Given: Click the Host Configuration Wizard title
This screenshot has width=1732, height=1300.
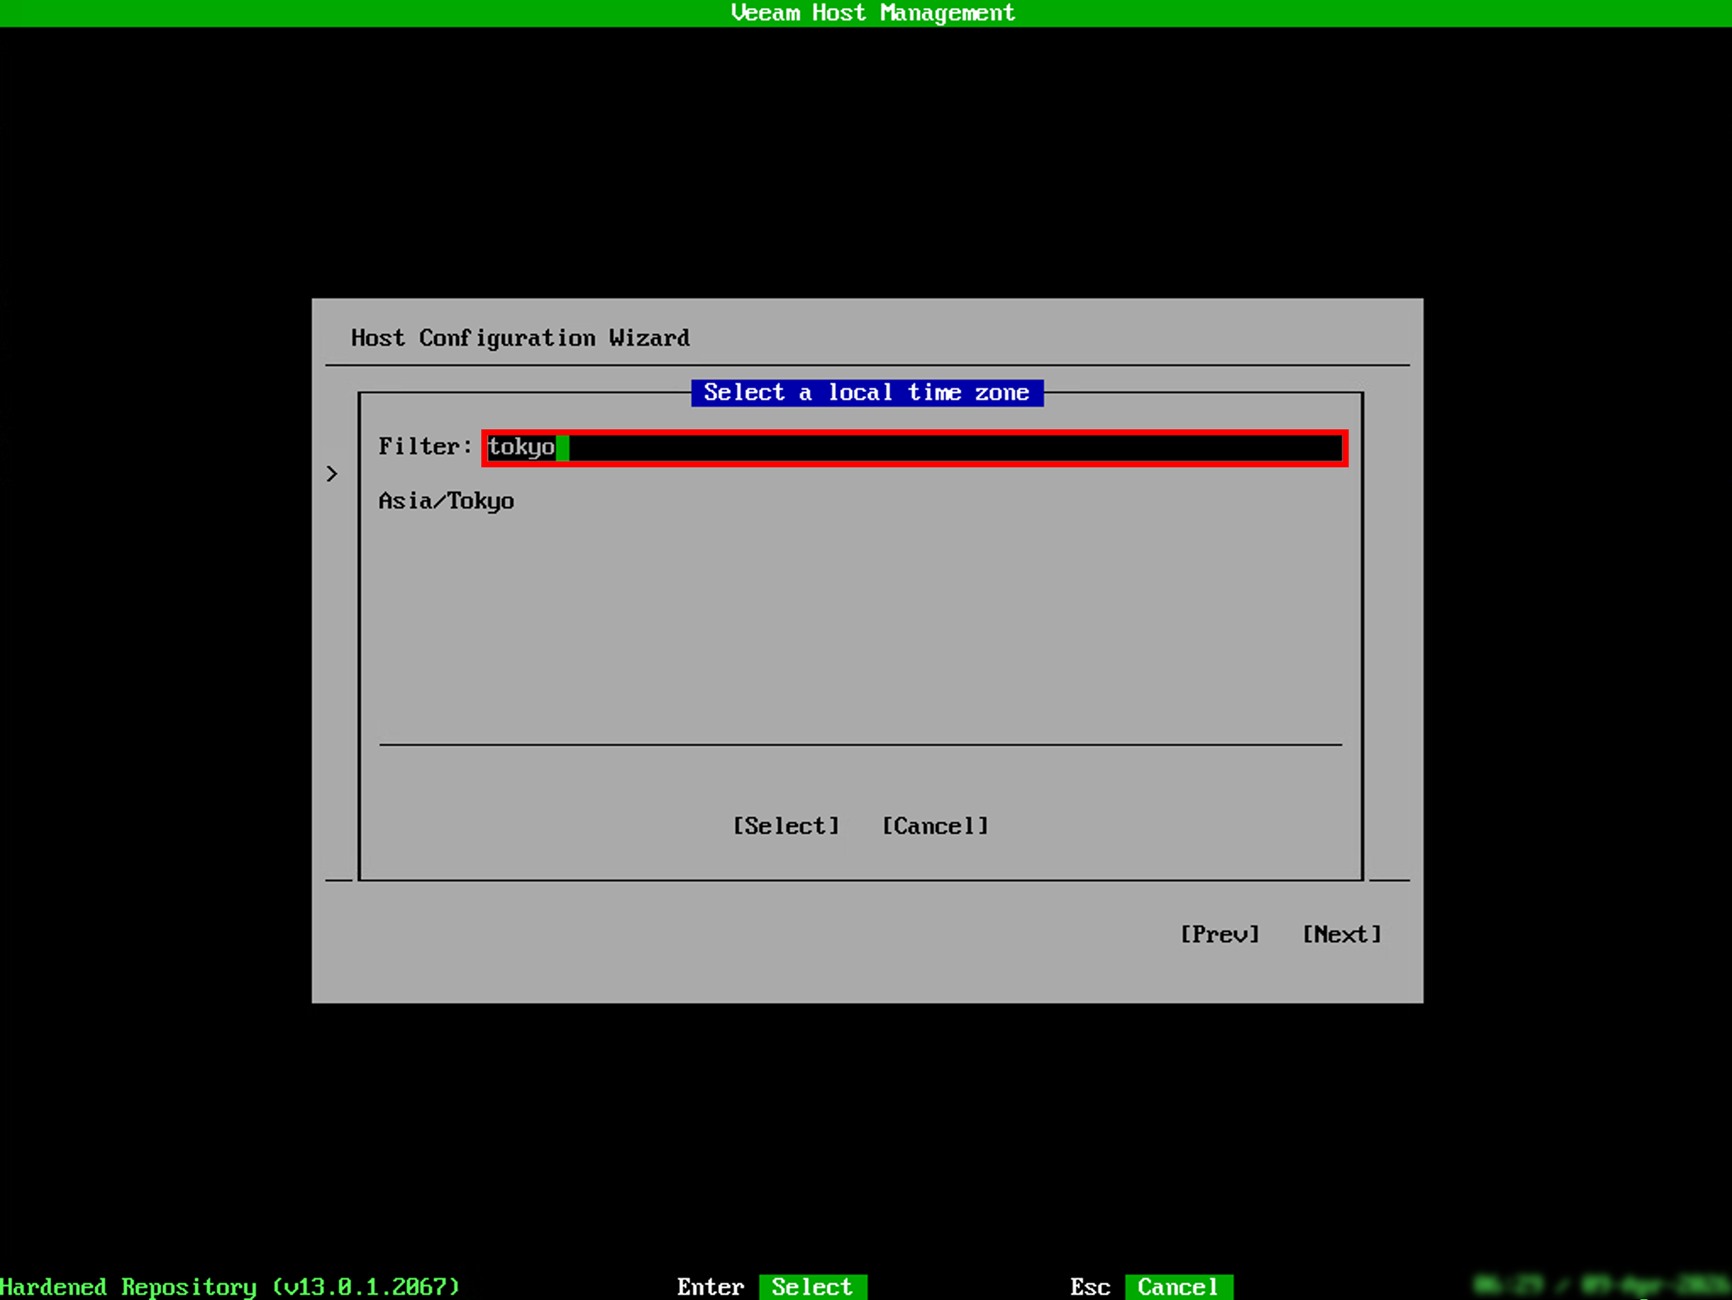Looking at the screenshot, I should click(x=520, y=338).
